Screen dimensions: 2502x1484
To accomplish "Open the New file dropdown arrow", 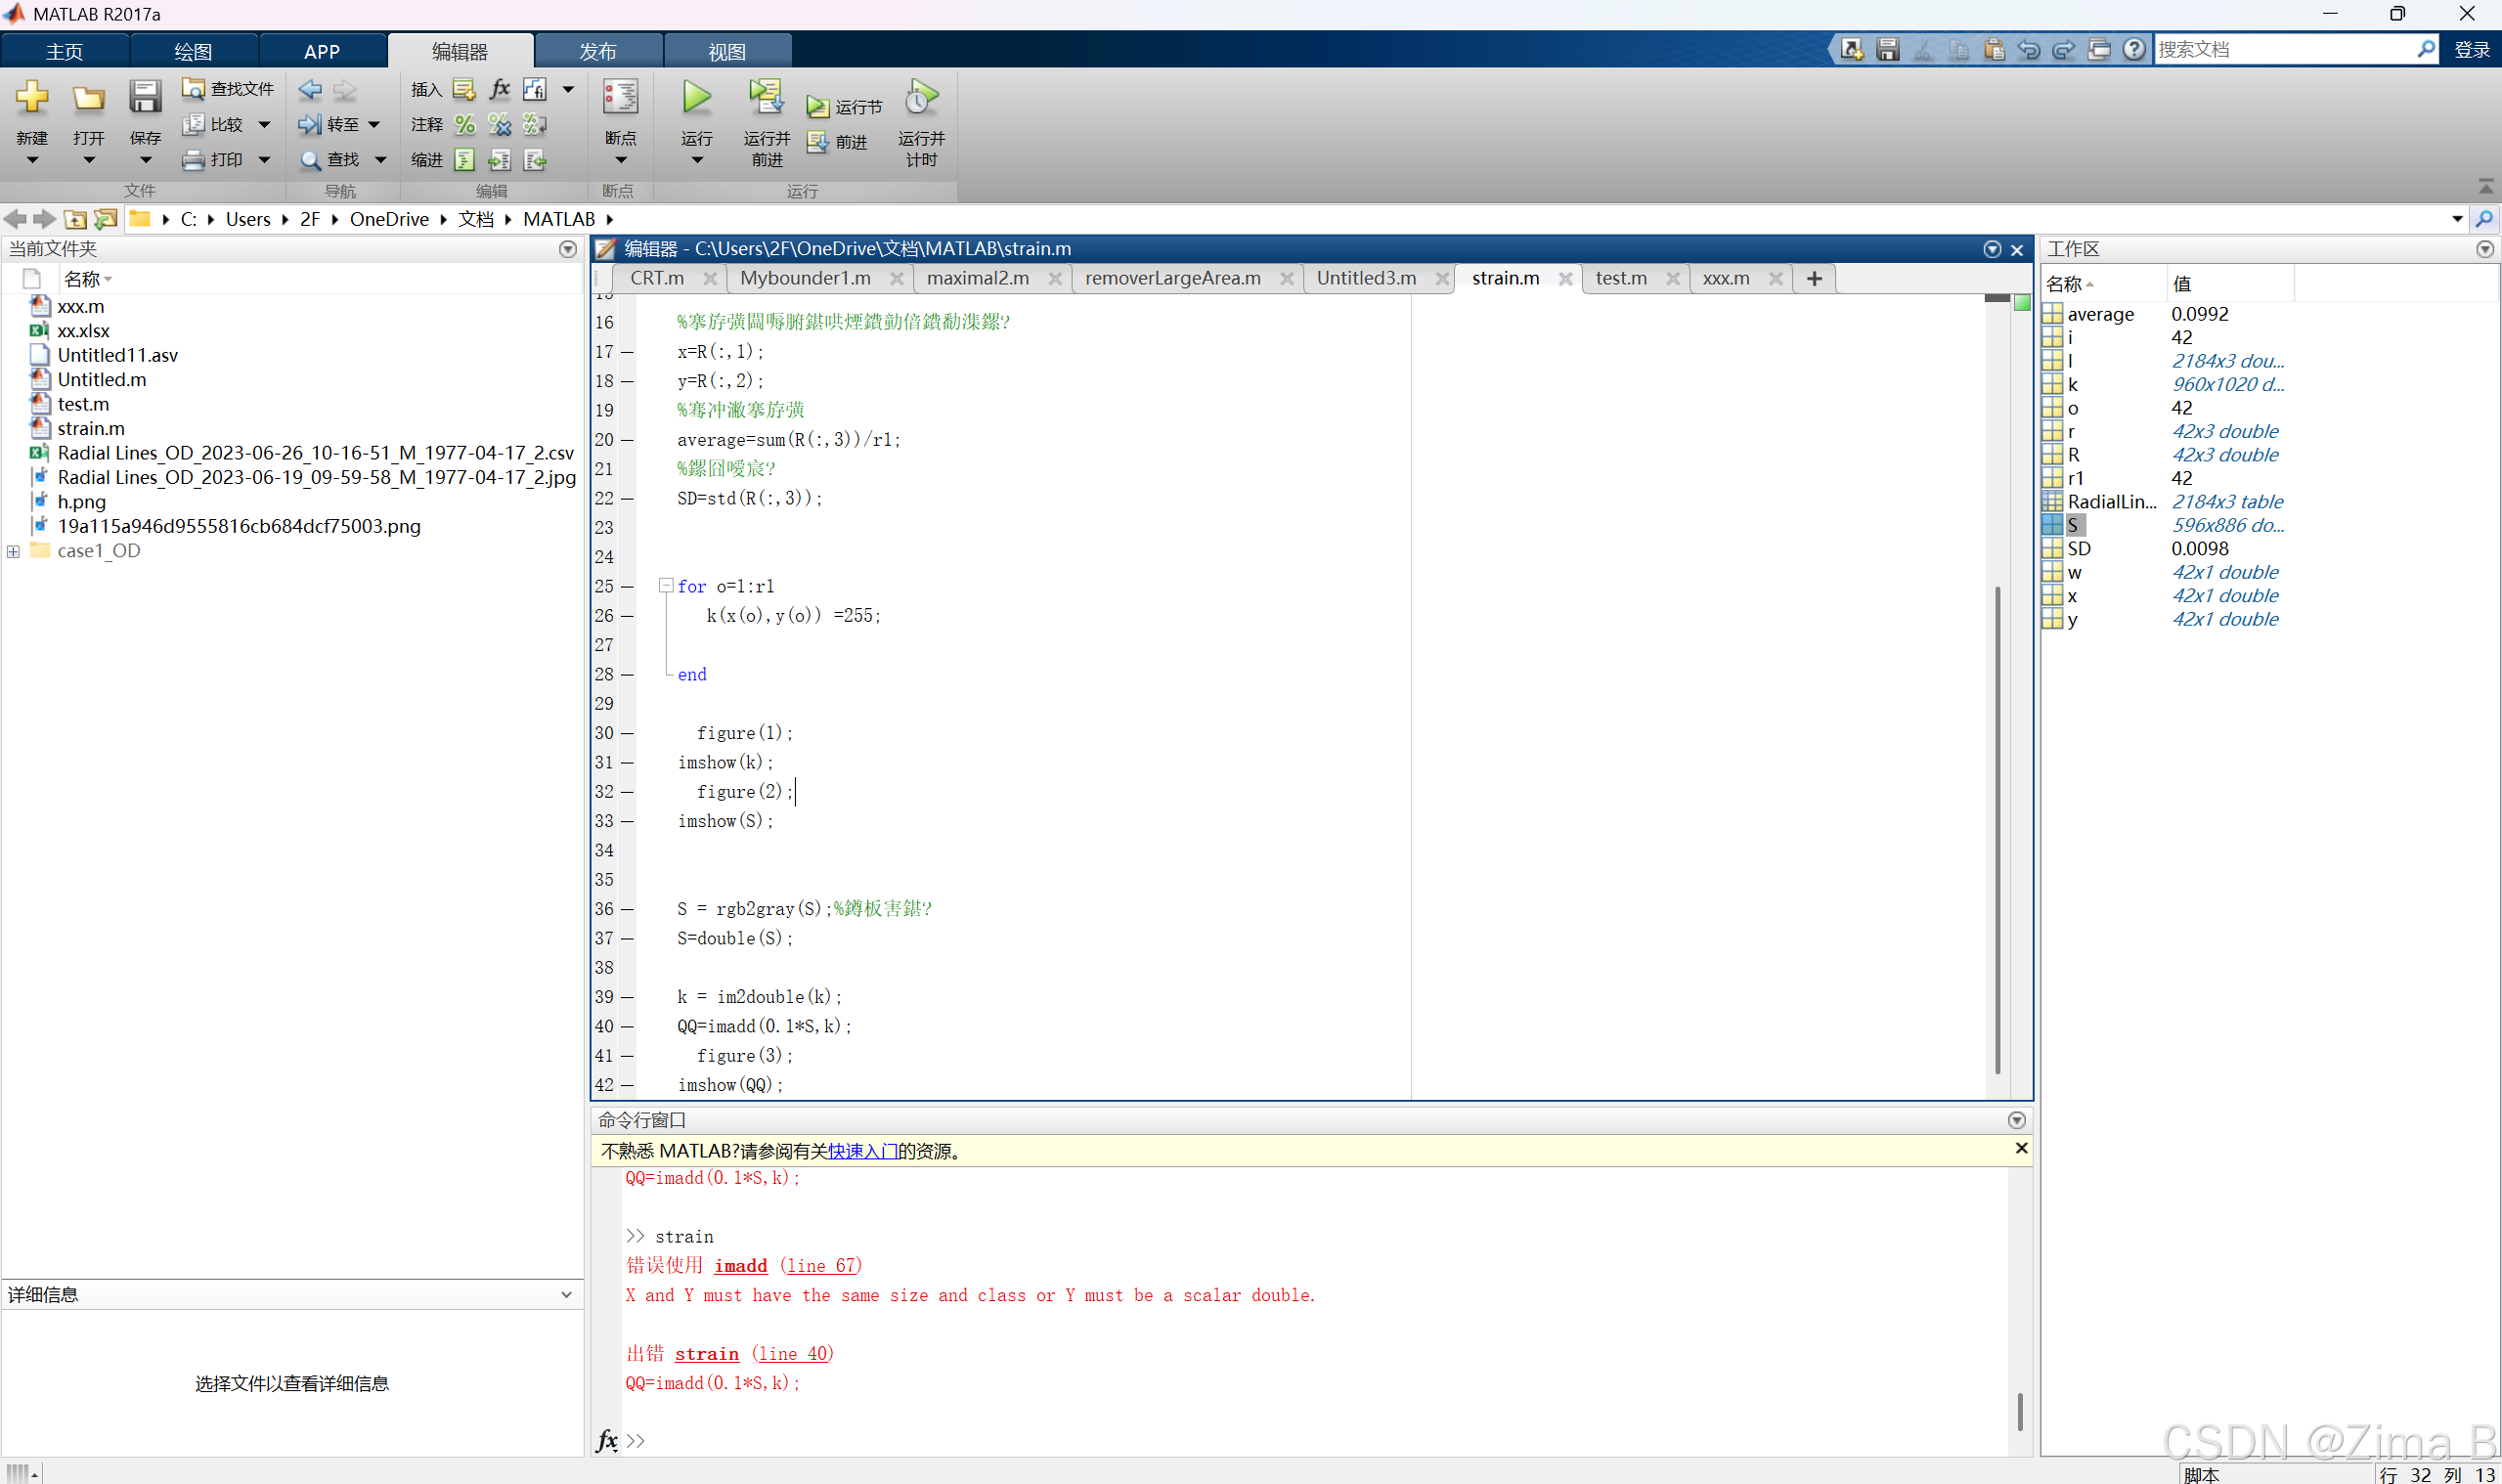I will 32,160.
